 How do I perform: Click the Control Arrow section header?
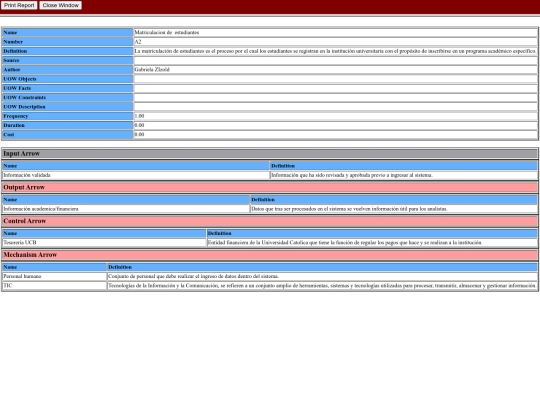[x=270, y=221]
